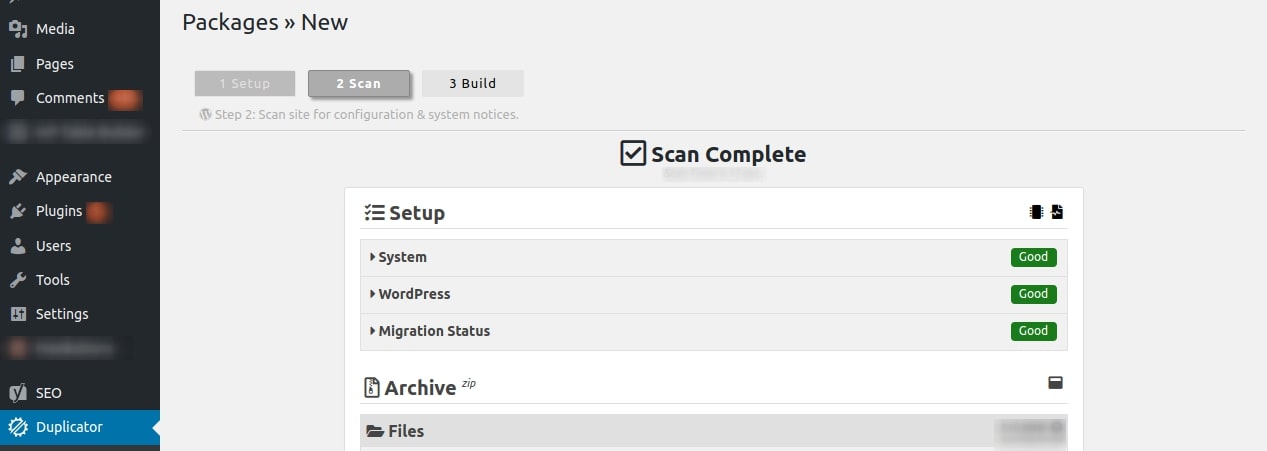Click the archive panel toggle icon
The height and width of the screenshot is (451, 1267).
tap(1055, 382)
